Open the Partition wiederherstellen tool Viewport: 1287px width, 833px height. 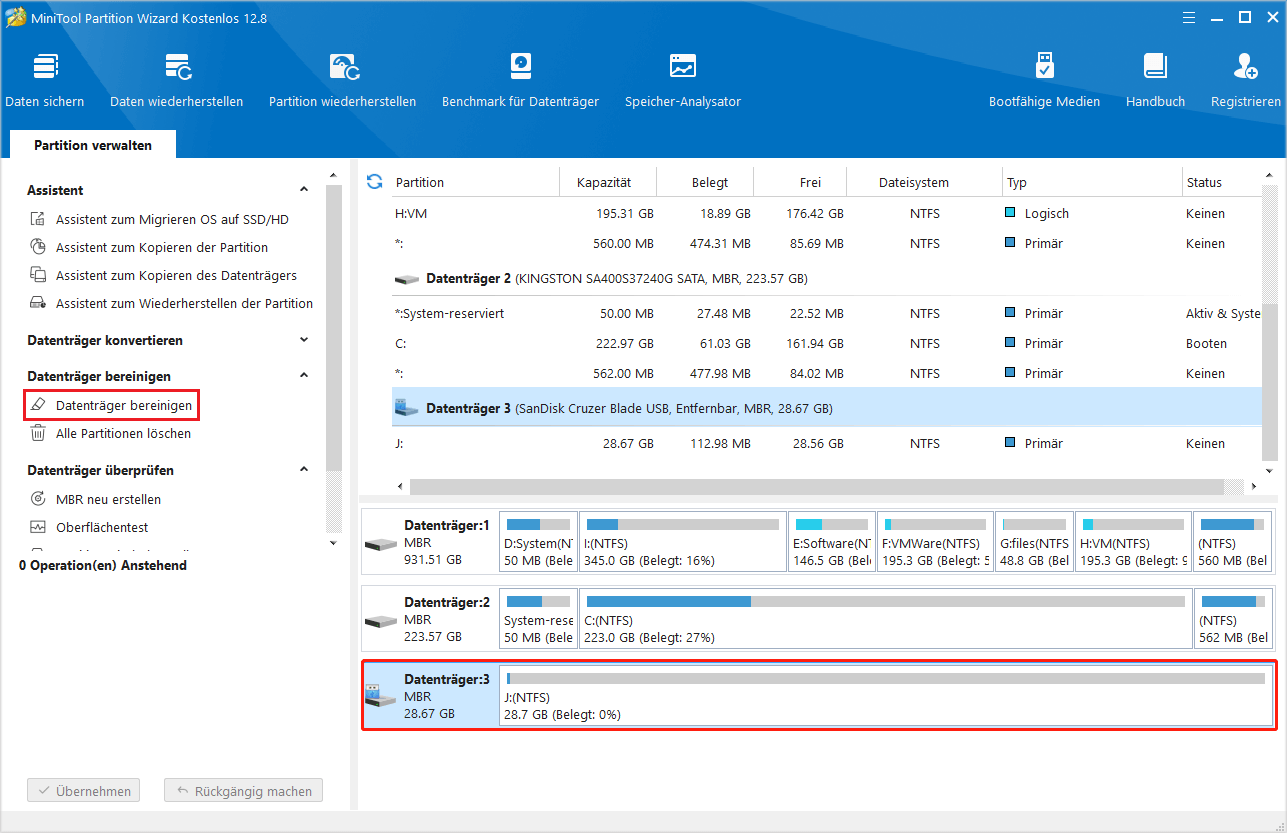point(343,80)
